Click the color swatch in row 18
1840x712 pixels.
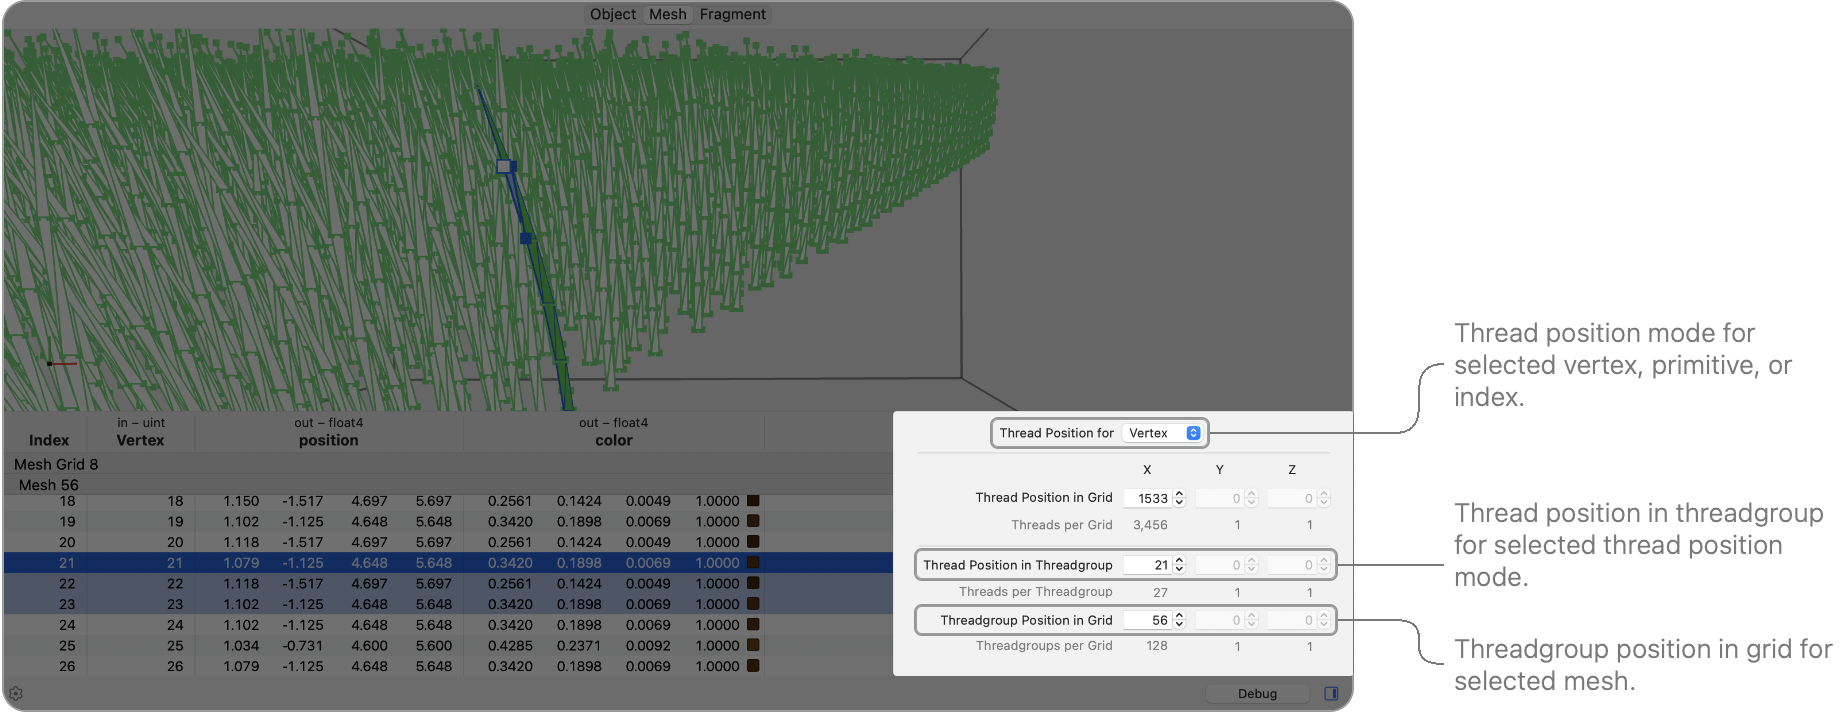point(753,501)
